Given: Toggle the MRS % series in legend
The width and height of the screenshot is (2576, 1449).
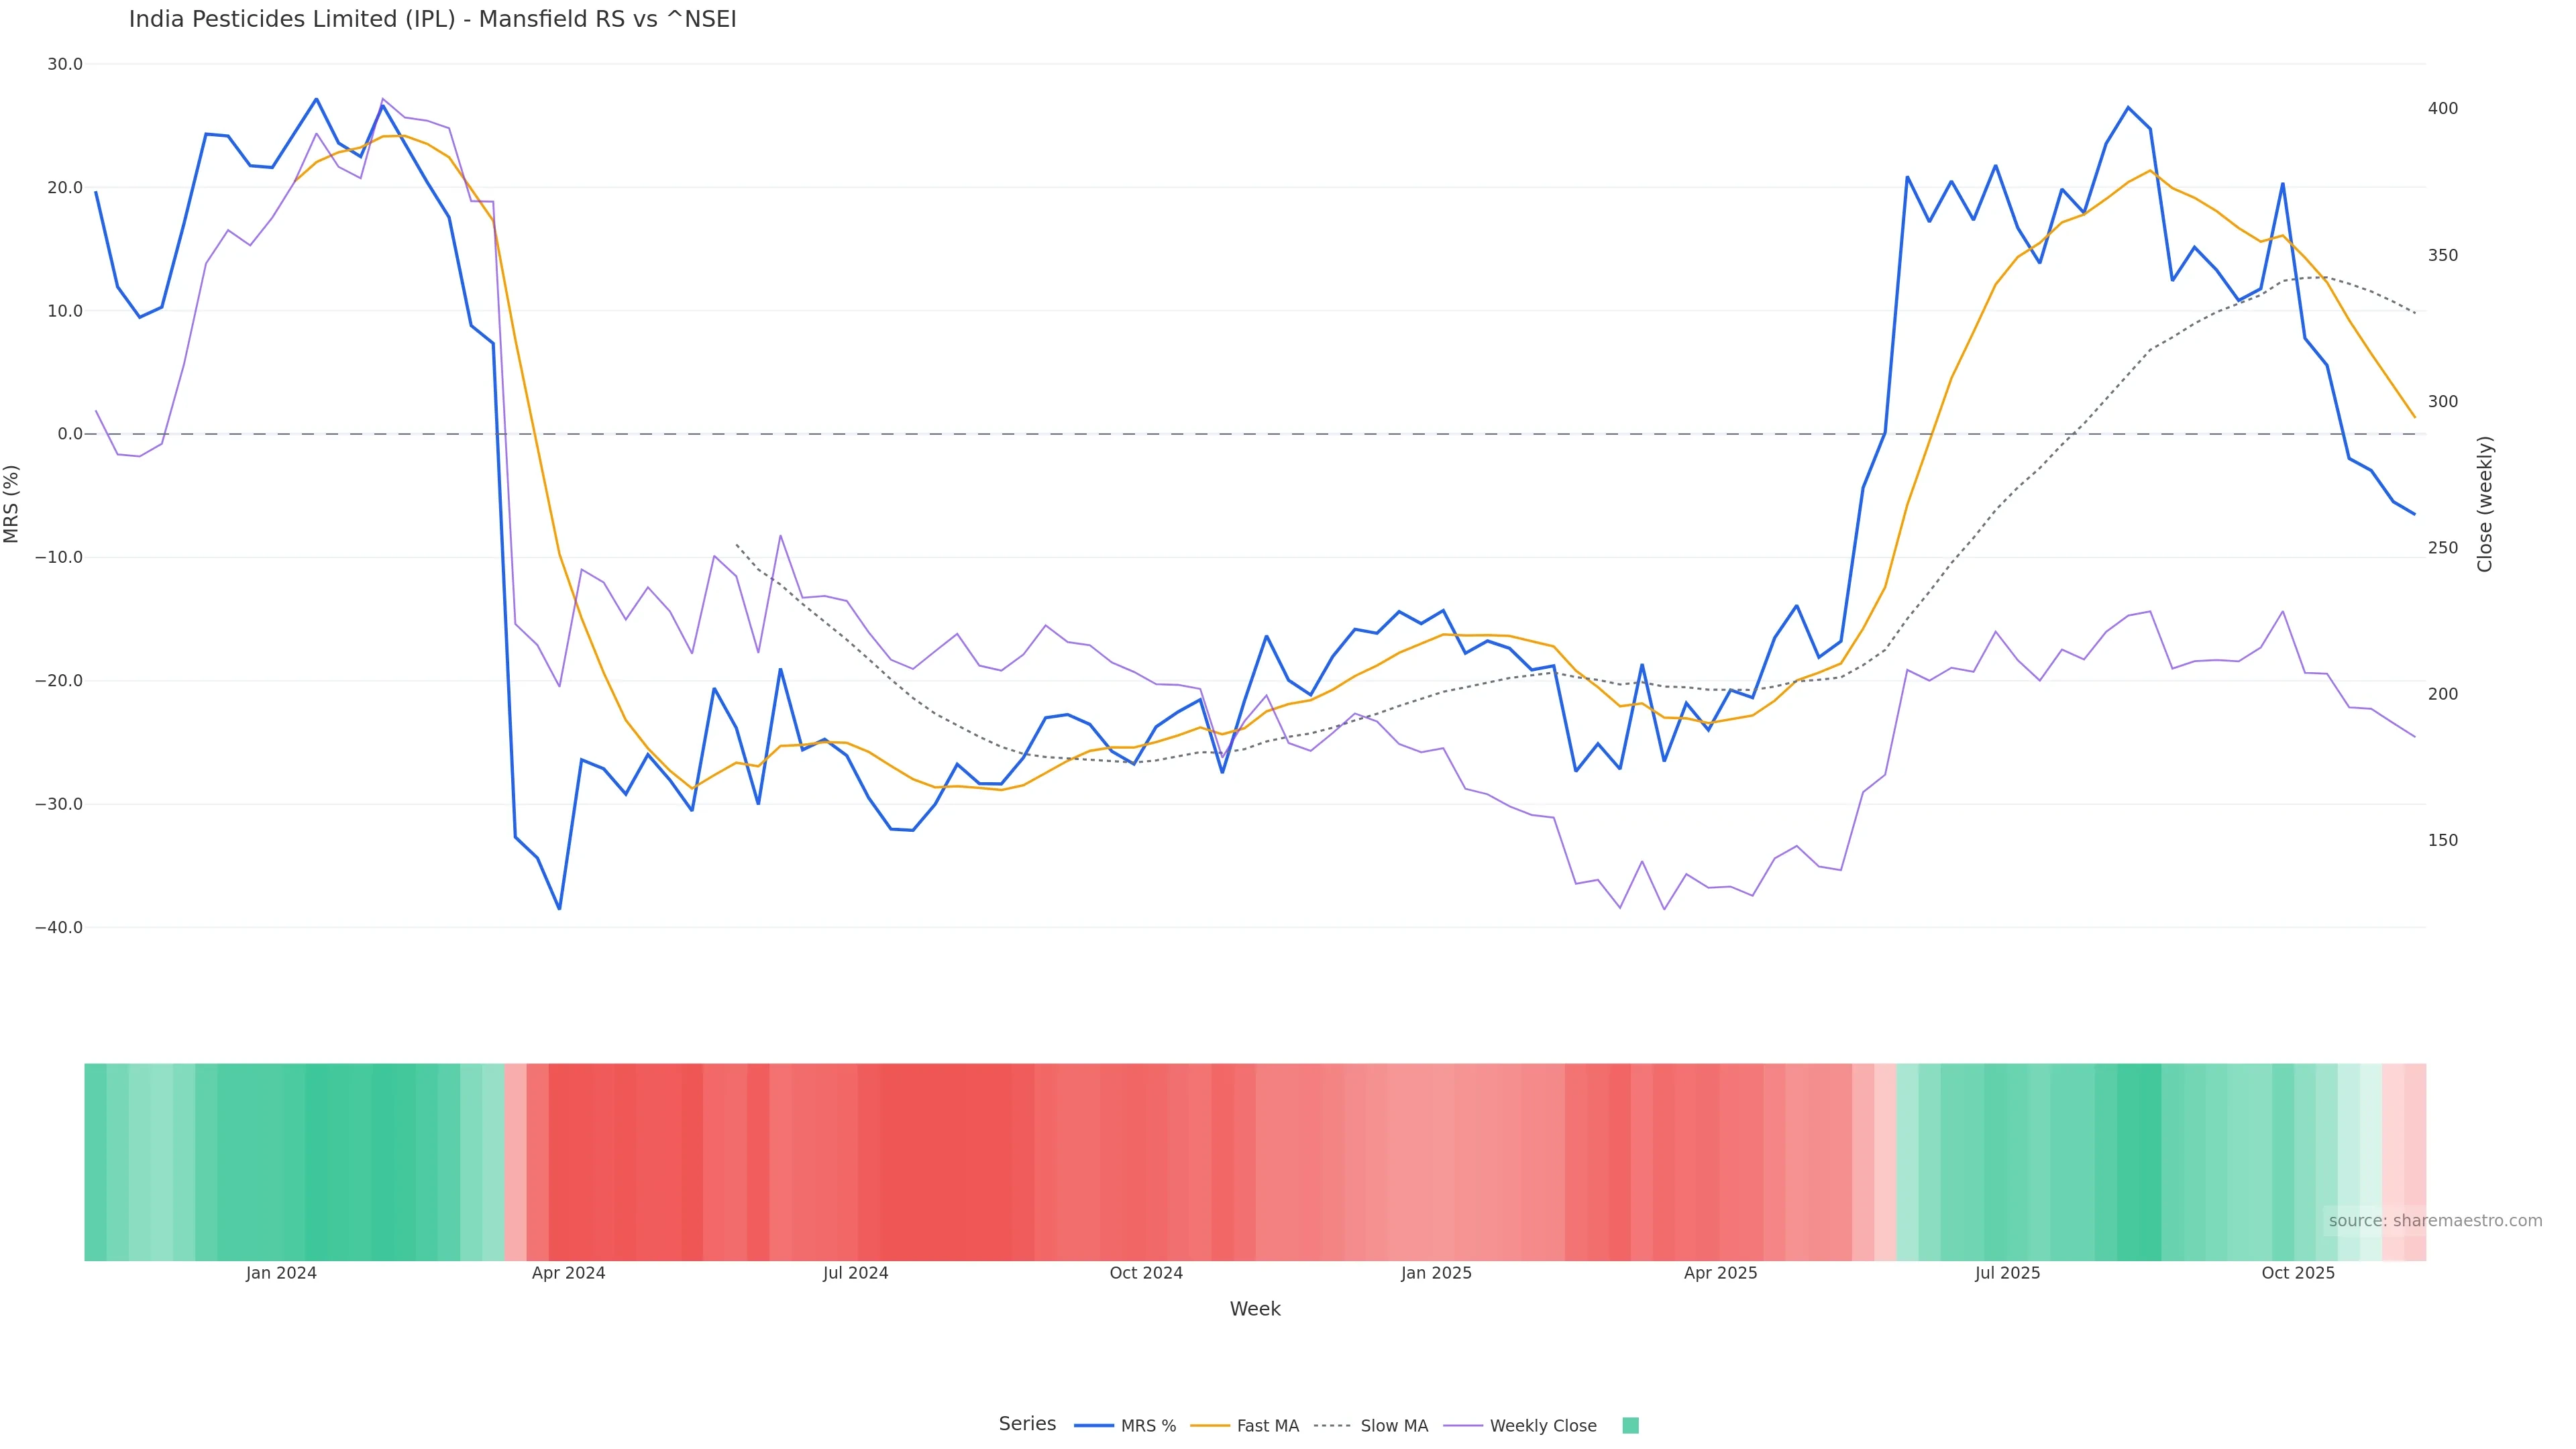Looking at the screenshot, I should coord(1147,1426).
